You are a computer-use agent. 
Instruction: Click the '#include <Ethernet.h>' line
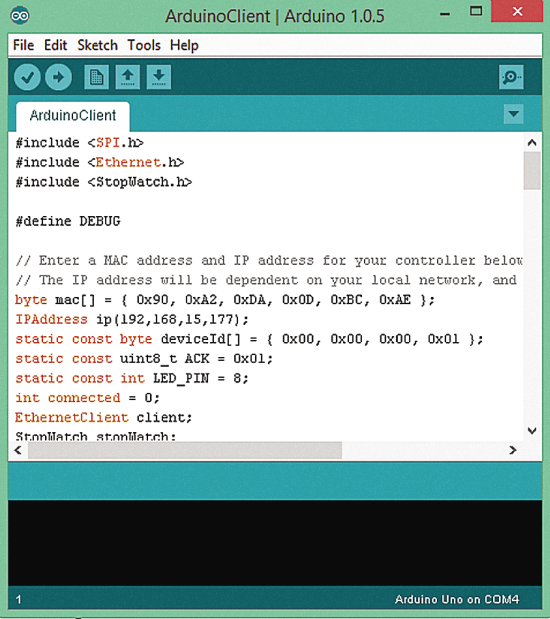click(99, 162)
